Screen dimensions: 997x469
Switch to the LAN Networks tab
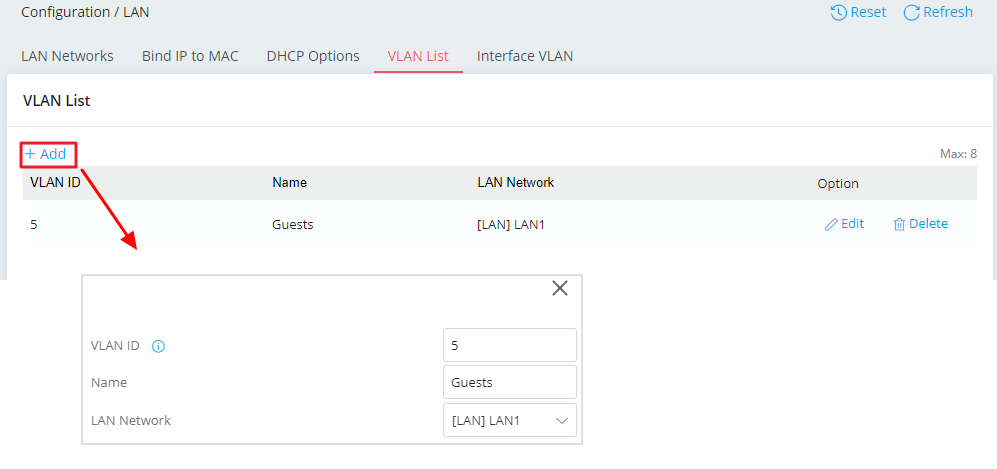[x=67, y=56]
